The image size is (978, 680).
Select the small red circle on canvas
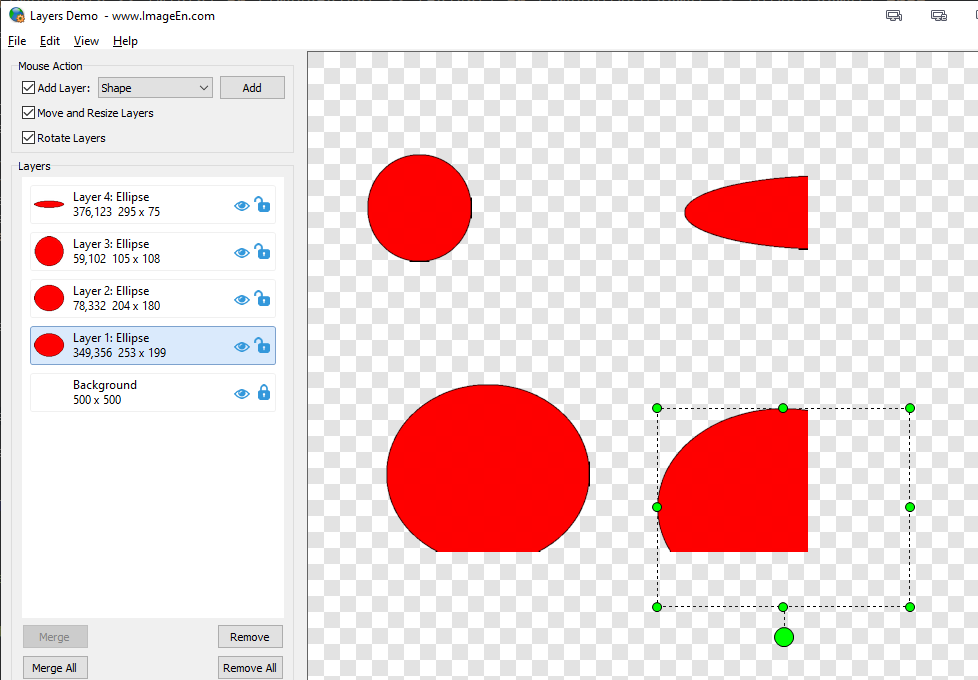pyautogui.click(x=419, y=208)
